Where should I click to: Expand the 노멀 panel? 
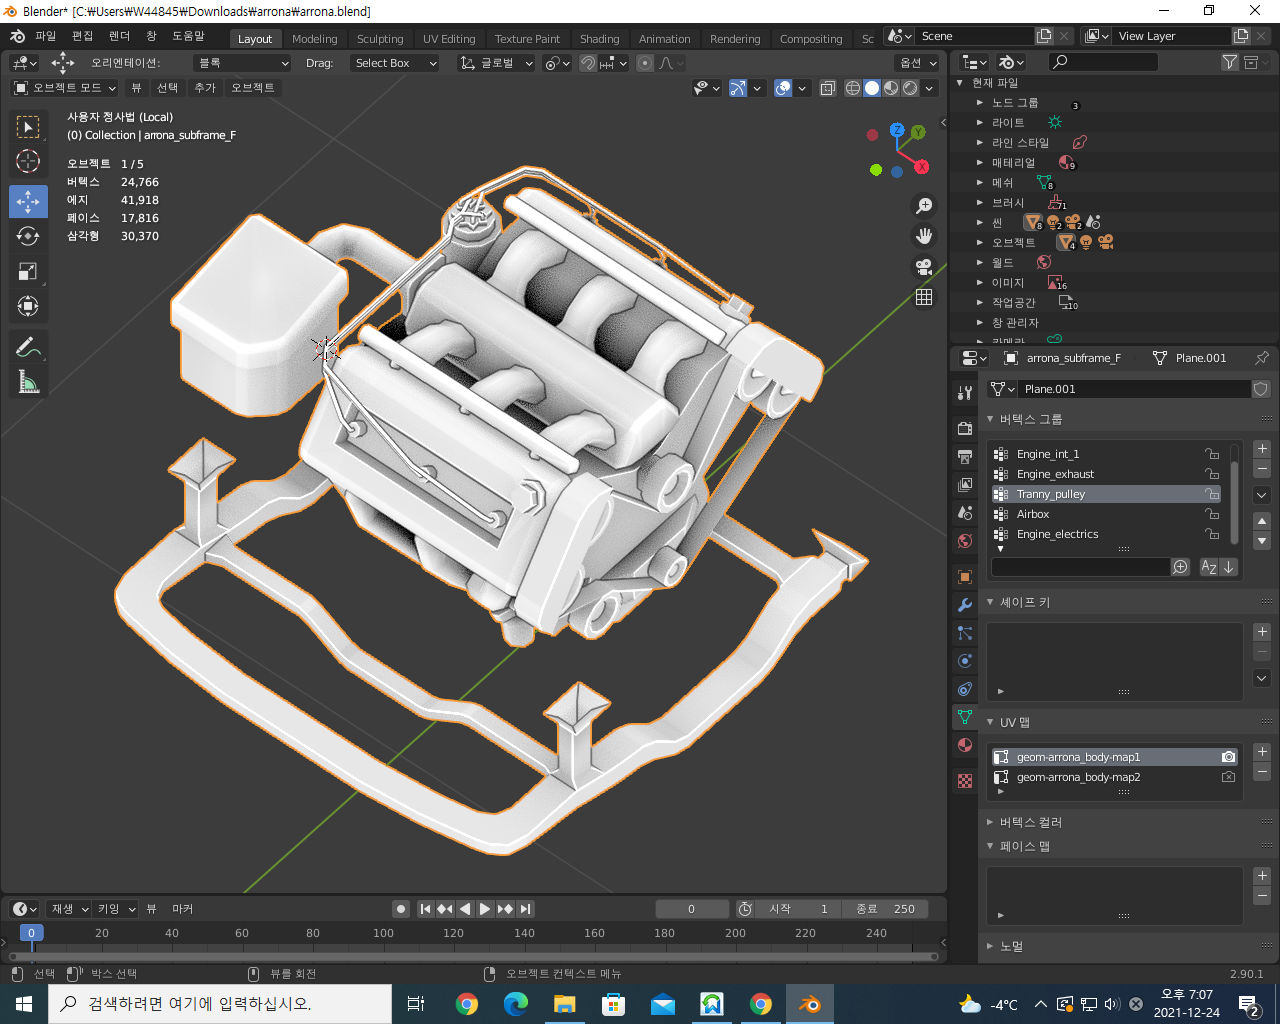[990, 946]
